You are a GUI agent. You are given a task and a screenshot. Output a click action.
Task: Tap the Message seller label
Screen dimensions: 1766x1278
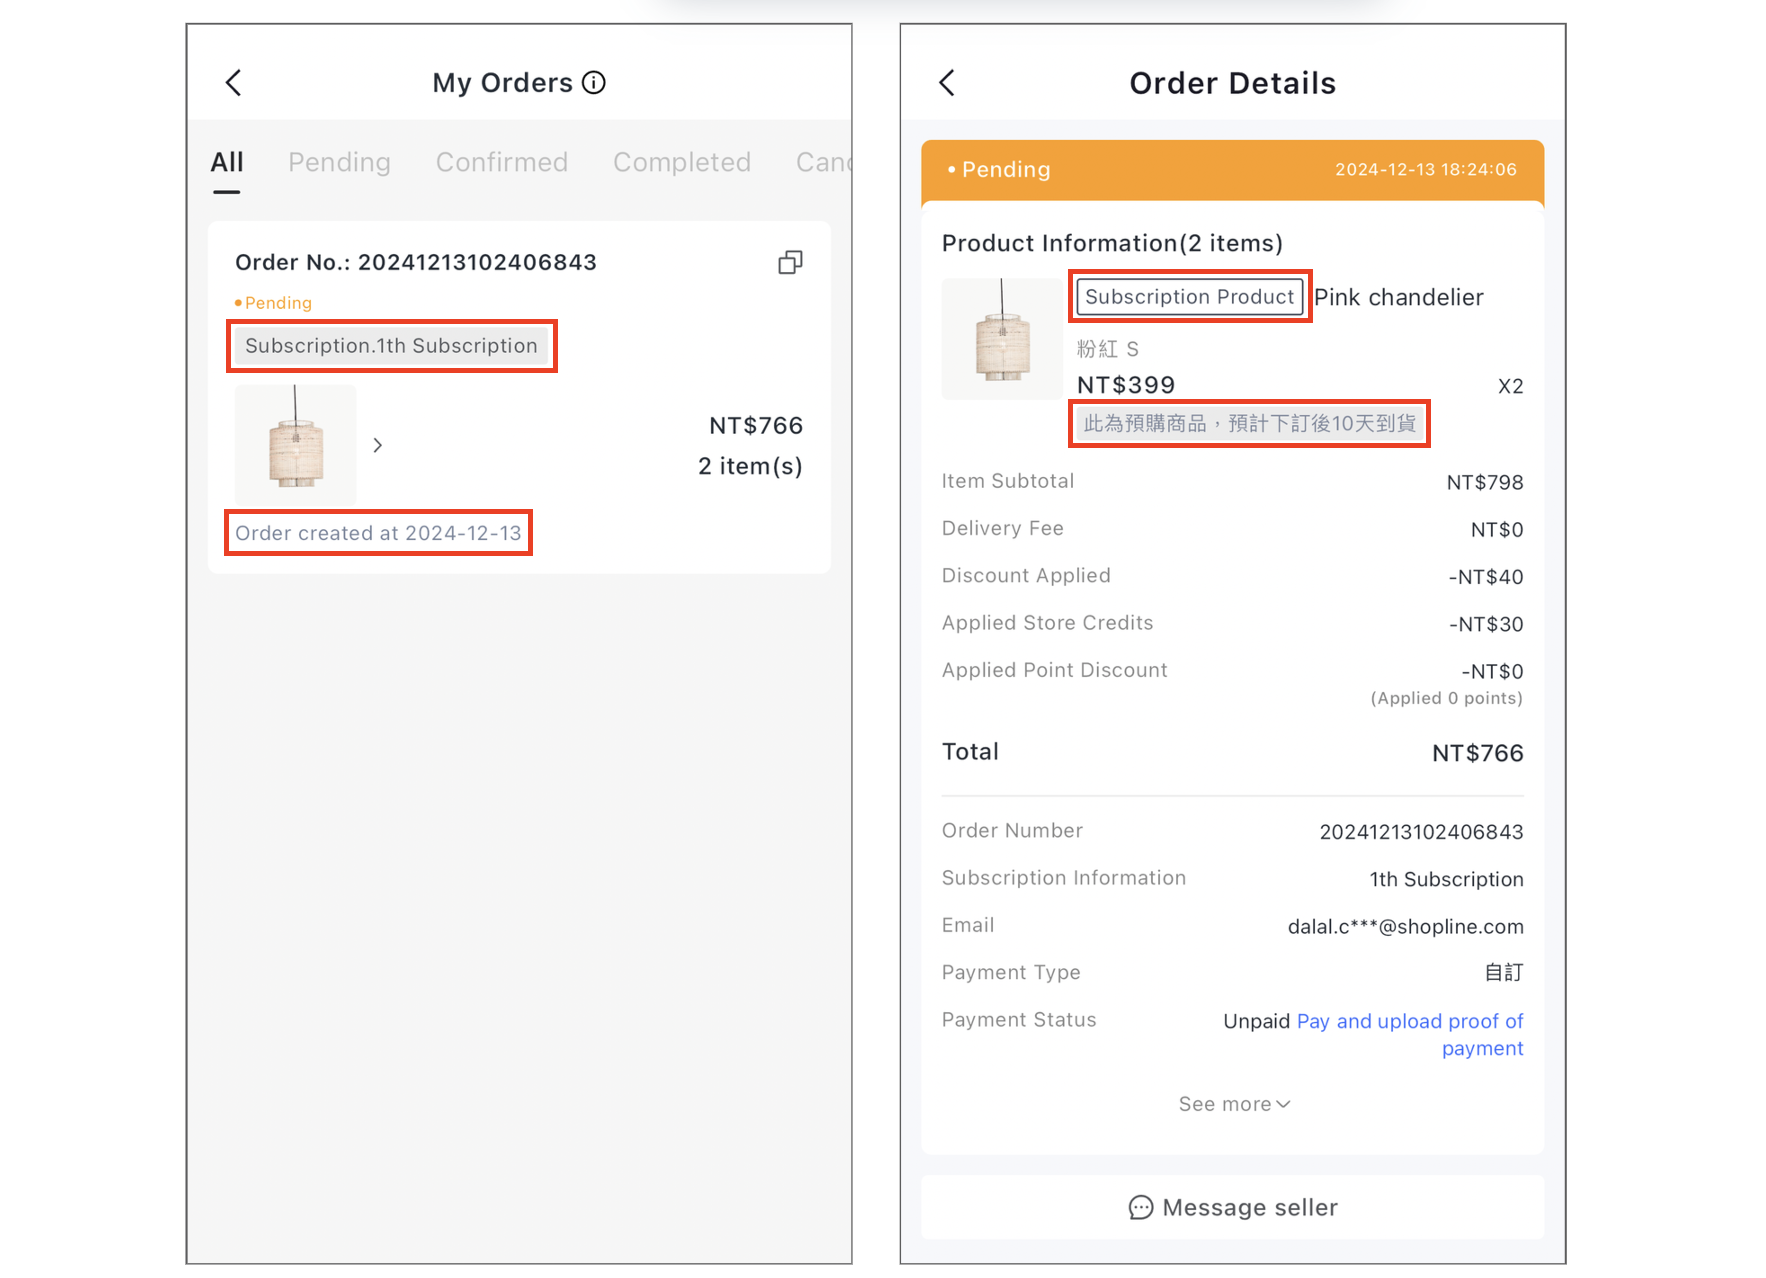(x=1250, y=1208)
